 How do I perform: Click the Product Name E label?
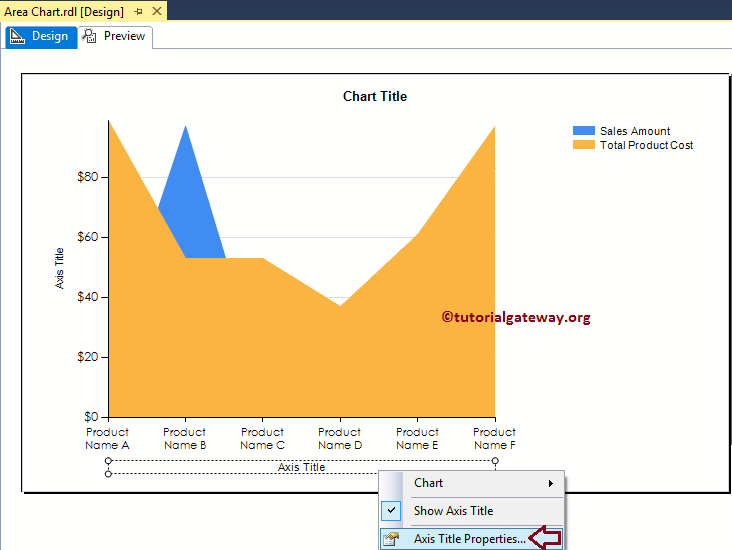click(417, 438)
